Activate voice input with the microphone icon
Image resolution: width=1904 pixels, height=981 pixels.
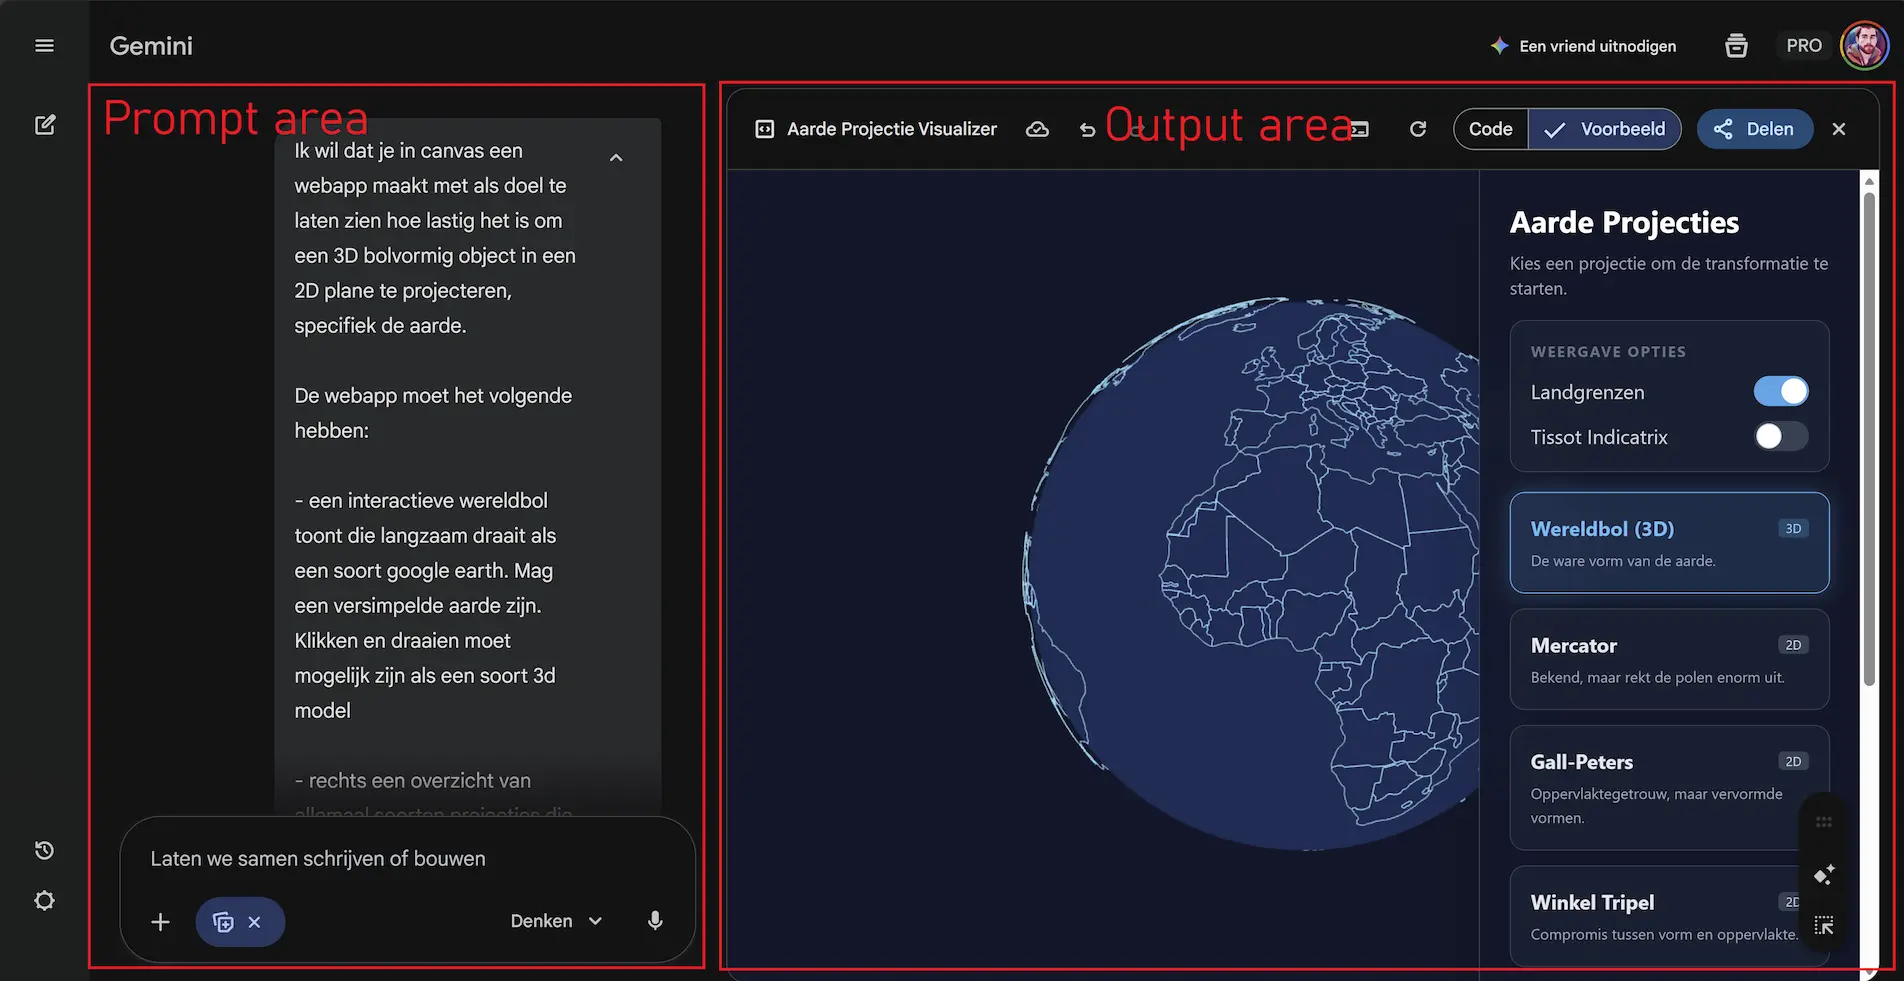655,920
